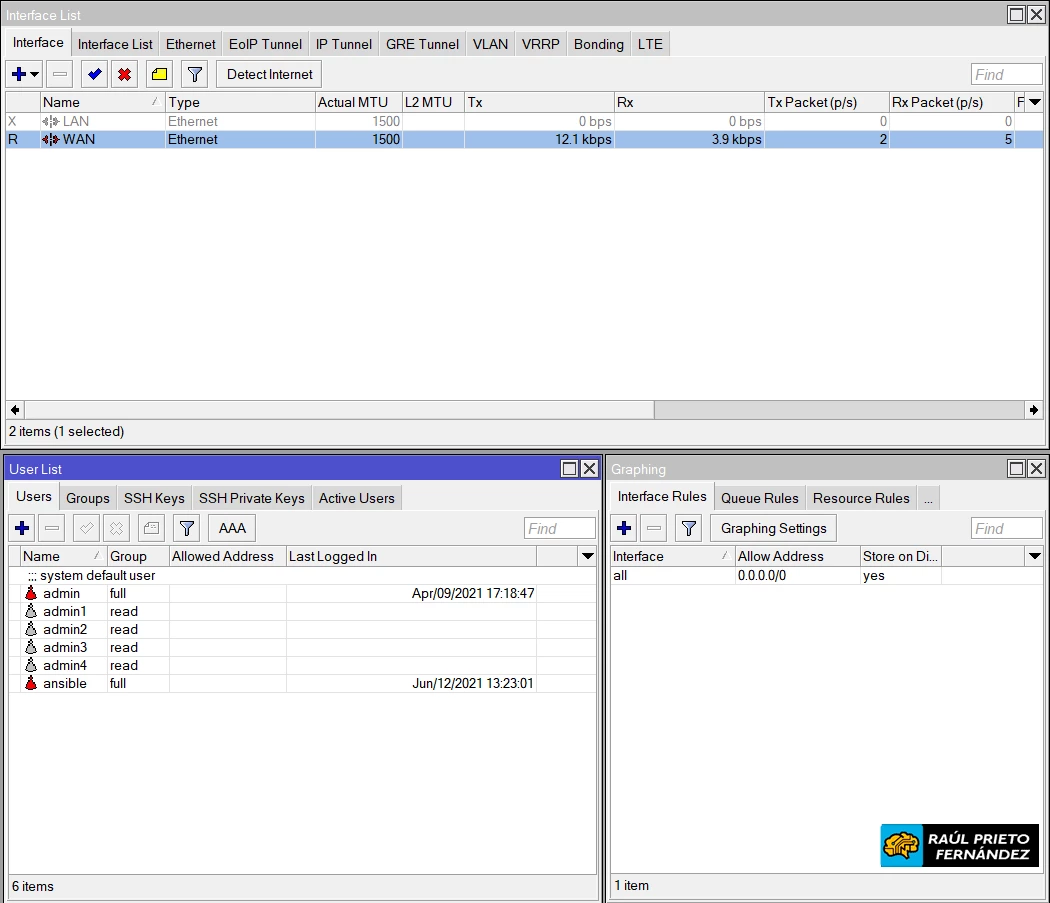Open the filter icon in Interface List toolbar
The image size is (1050, 903).
(x=194, y=74)
